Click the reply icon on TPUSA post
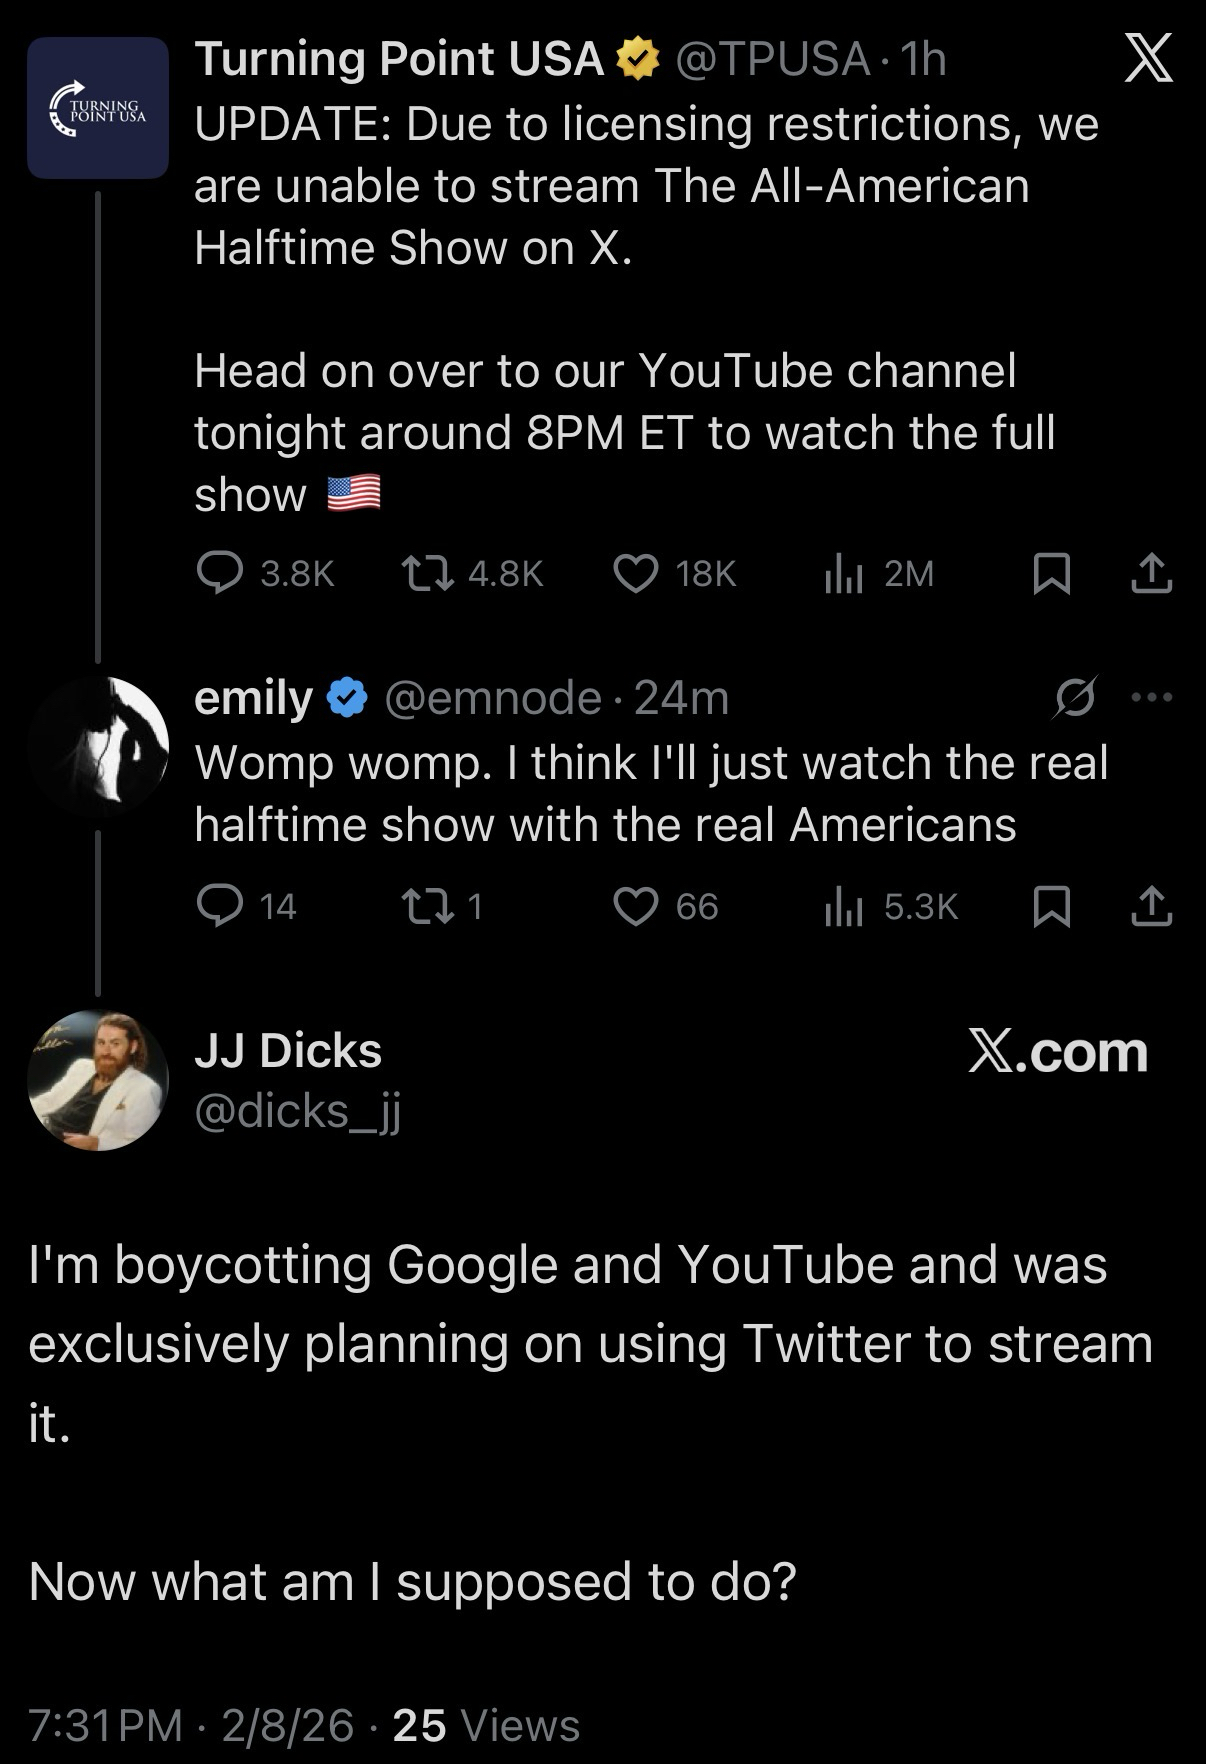This screenshot has height=1764, width=1206. [219, 573]
